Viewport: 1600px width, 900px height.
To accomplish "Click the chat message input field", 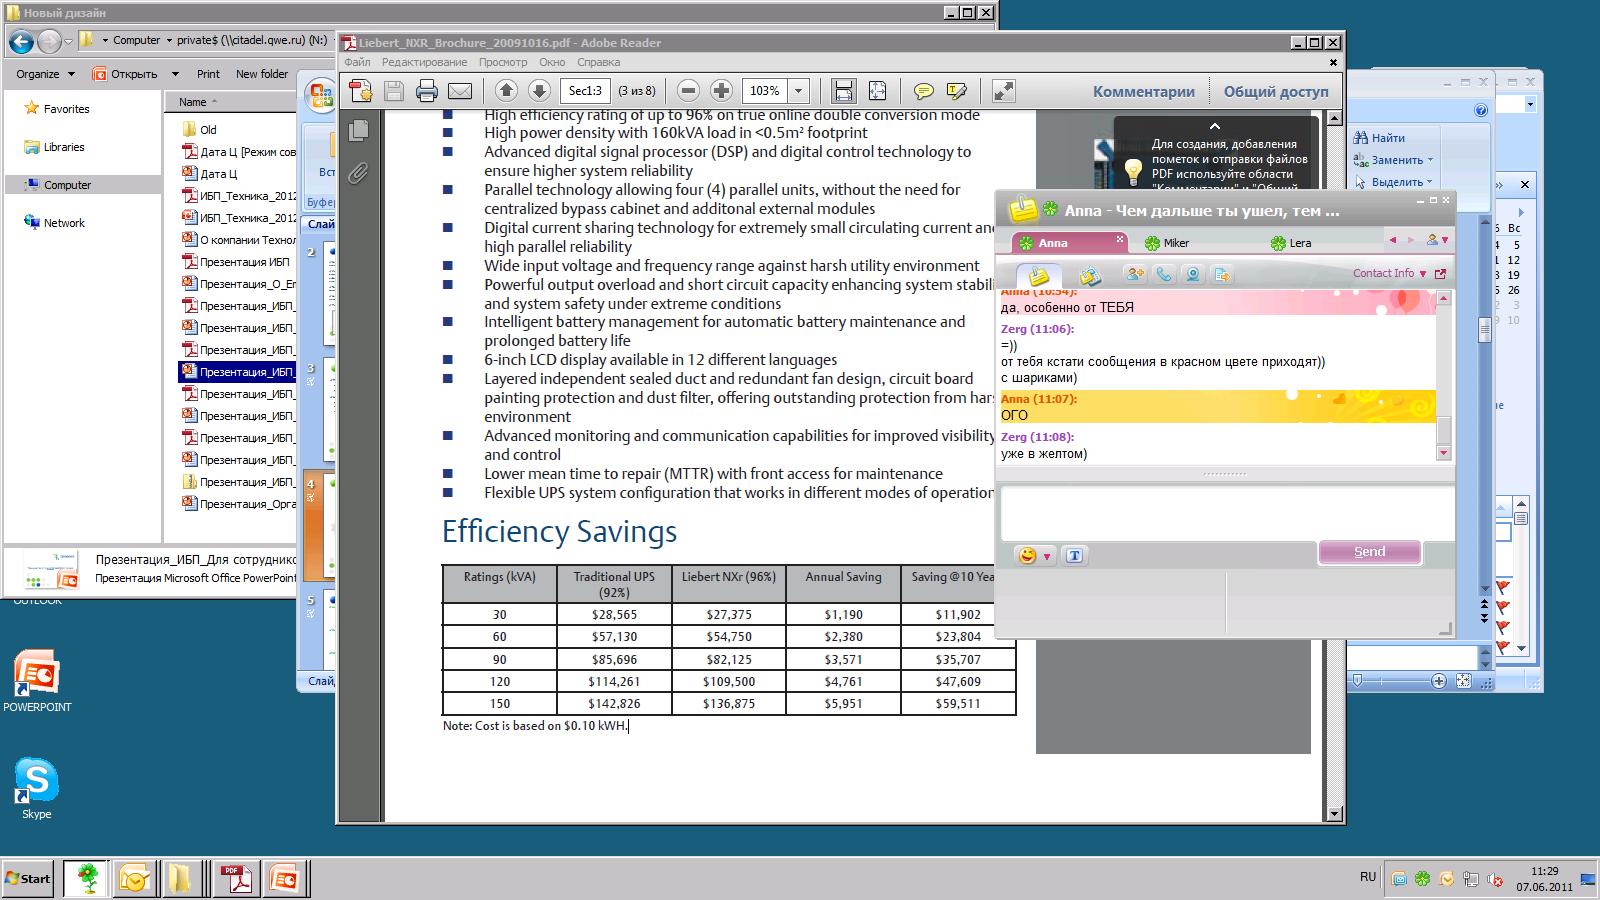I will click(x=1227, y=513).
